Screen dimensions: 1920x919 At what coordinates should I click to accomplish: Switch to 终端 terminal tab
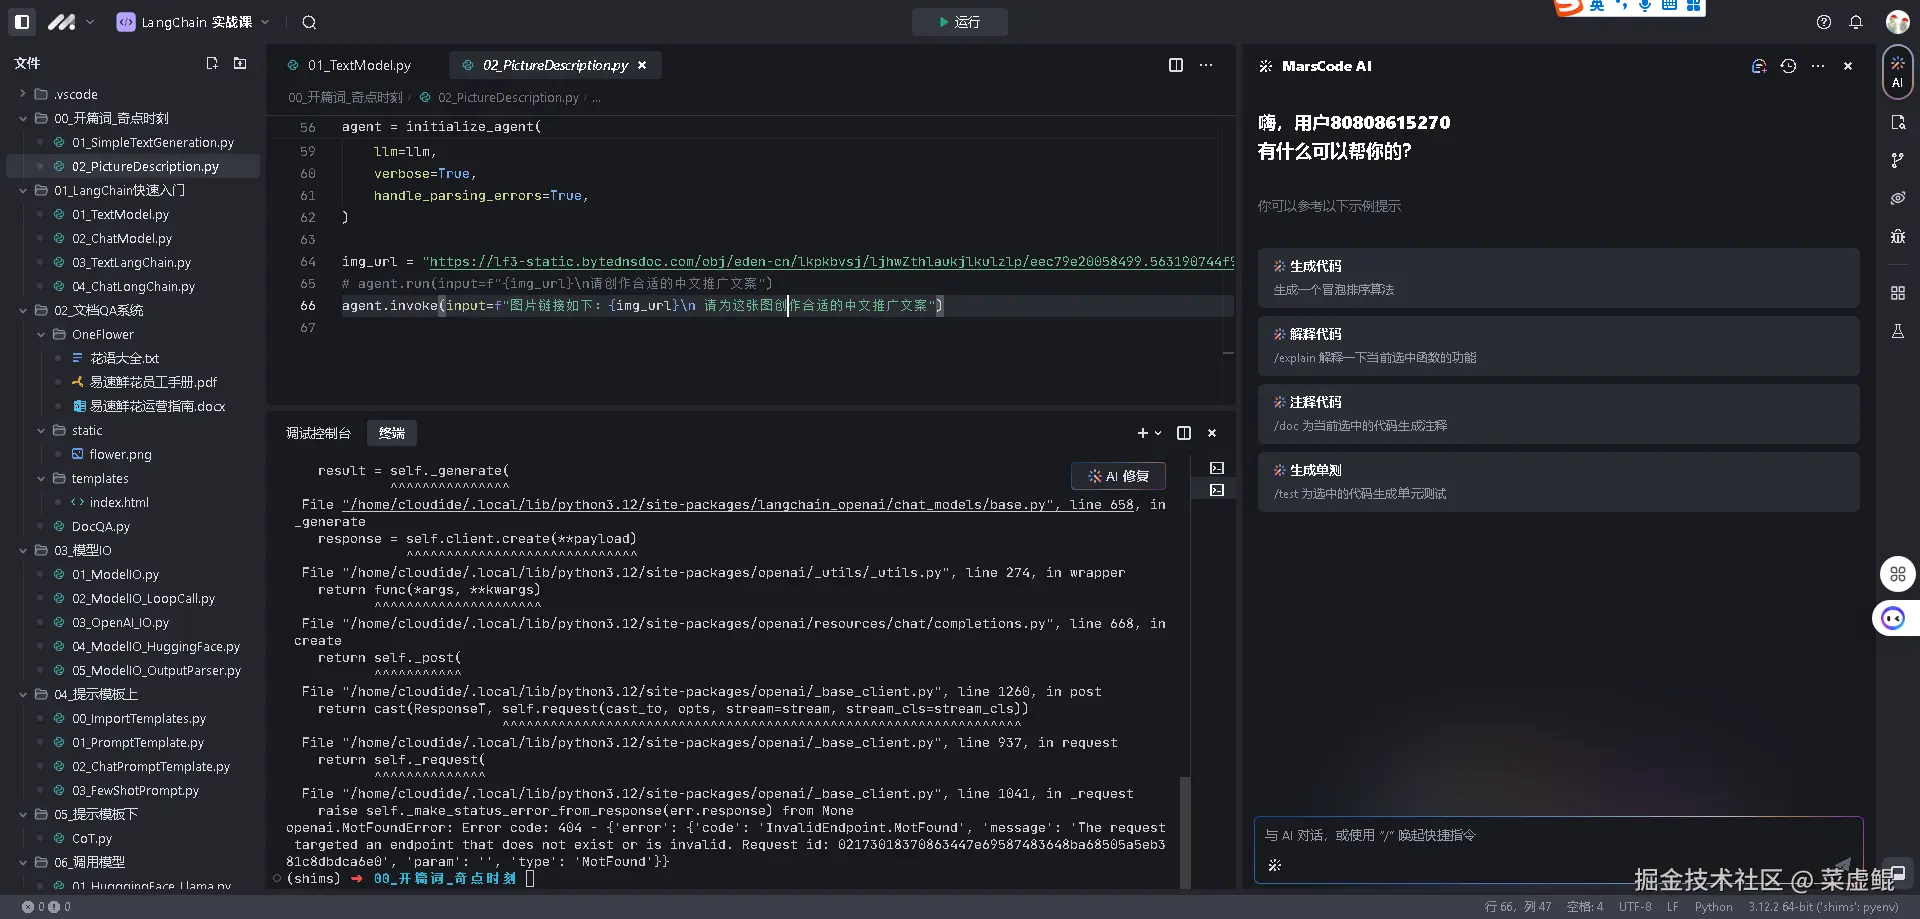(x=392, y=433)
